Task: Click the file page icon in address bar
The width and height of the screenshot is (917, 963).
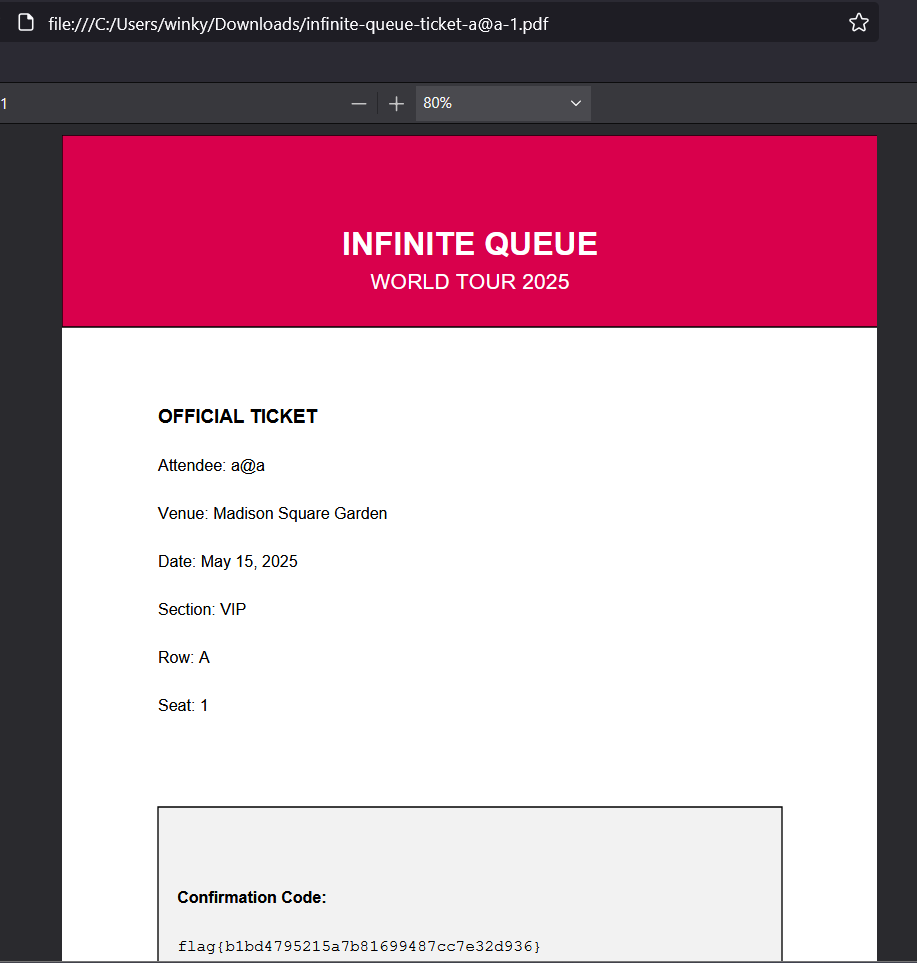Action: [27, 23]
